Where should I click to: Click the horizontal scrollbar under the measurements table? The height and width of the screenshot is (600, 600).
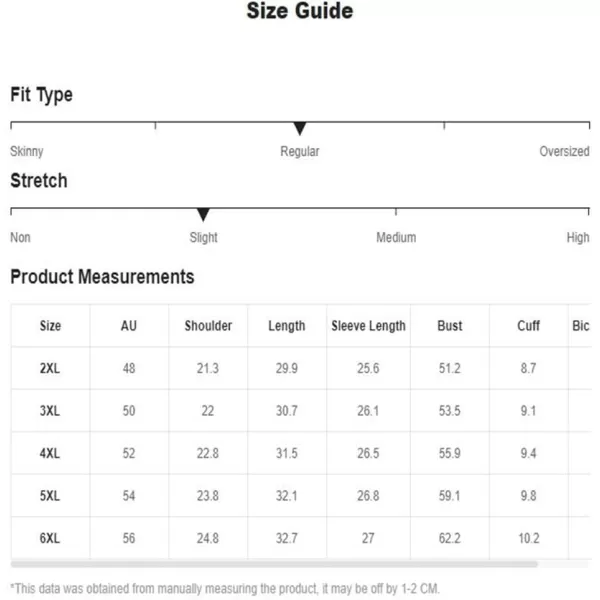274,564
